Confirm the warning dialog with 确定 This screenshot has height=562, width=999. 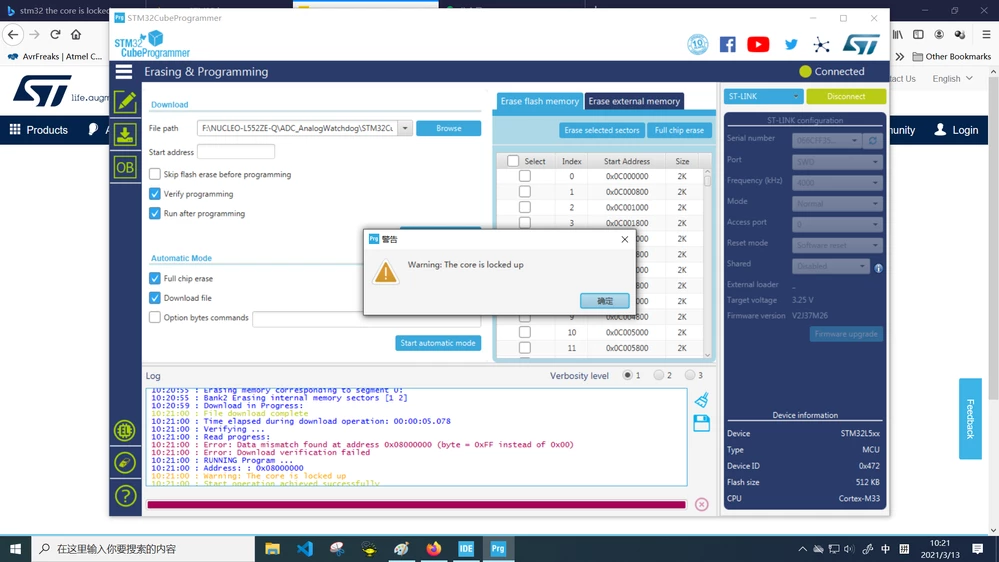pos(605,301)
